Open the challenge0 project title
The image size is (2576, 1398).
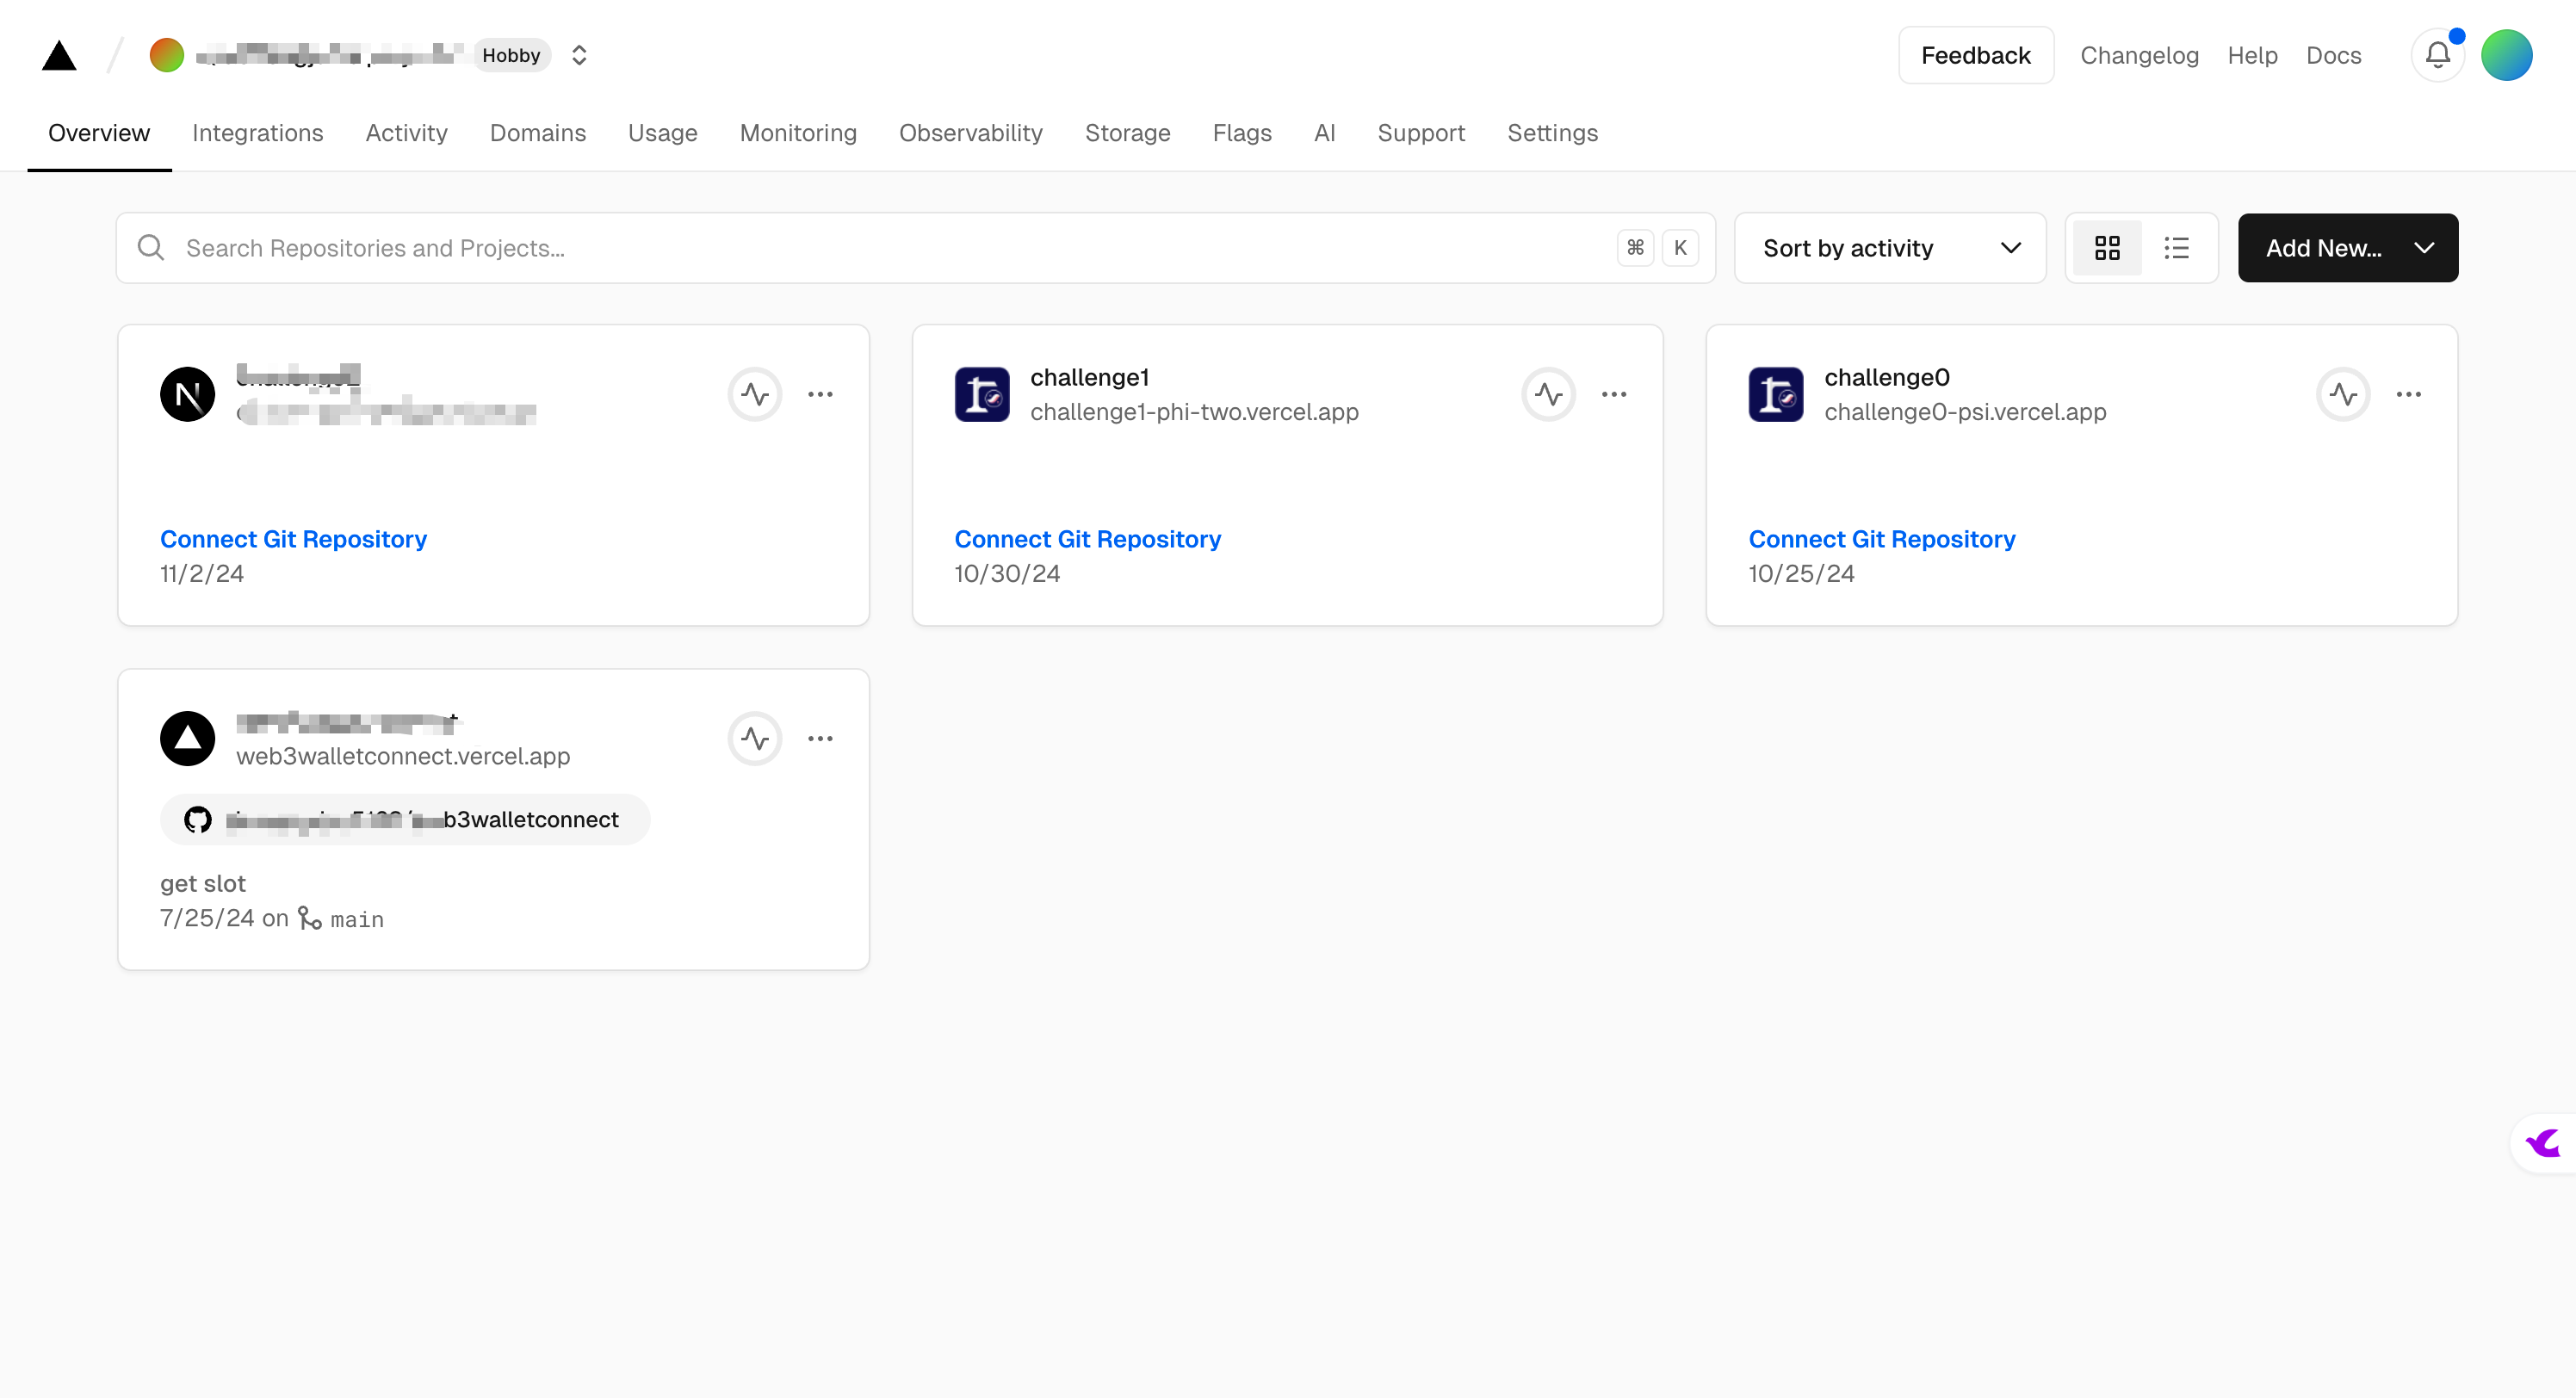point(1886,377)
